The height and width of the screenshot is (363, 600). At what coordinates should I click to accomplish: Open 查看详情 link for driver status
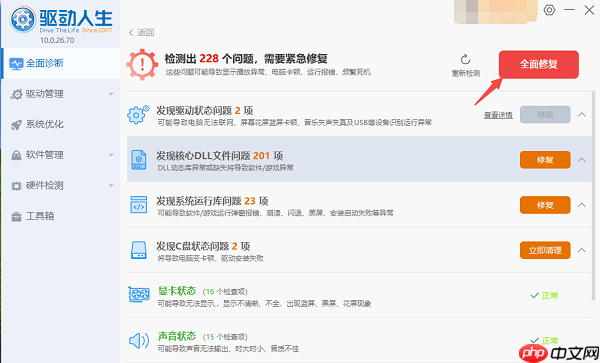pyautogui.click(x=498, y=115)
